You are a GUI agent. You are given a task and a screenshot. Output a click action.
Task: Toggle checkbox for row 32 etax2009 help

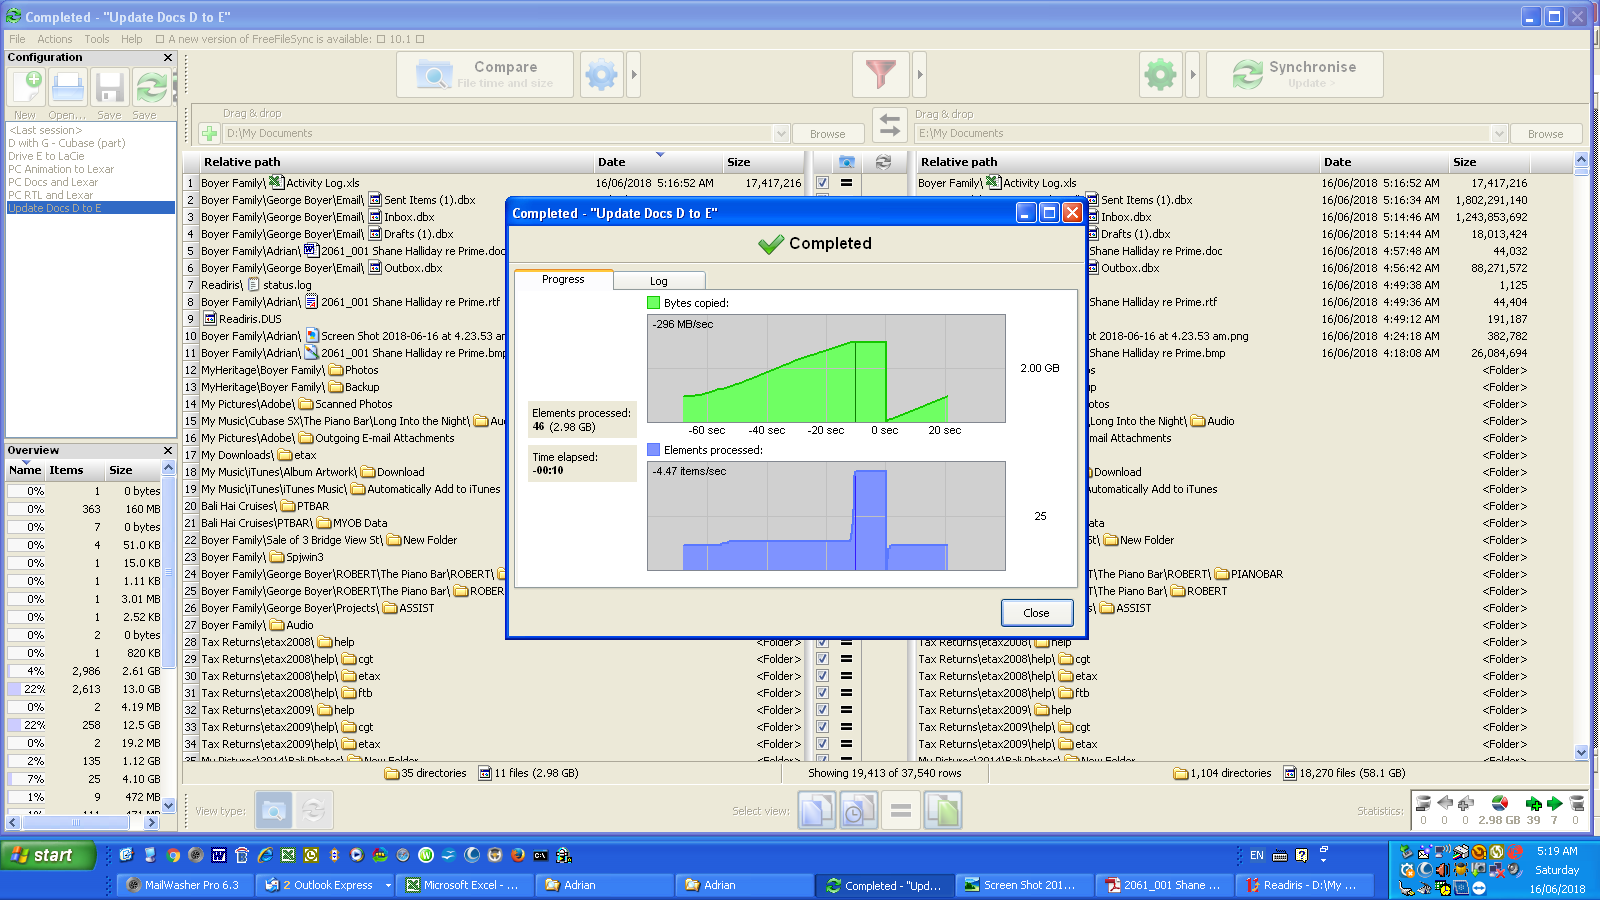coord(822,710)
